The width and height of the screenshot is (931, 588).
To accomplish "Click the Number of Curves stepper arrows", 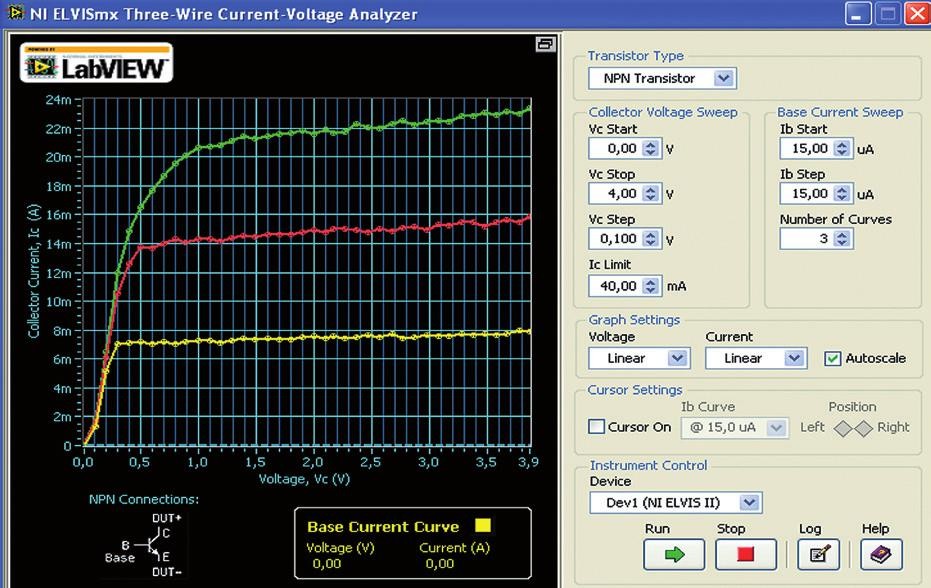I will [842, 239].
